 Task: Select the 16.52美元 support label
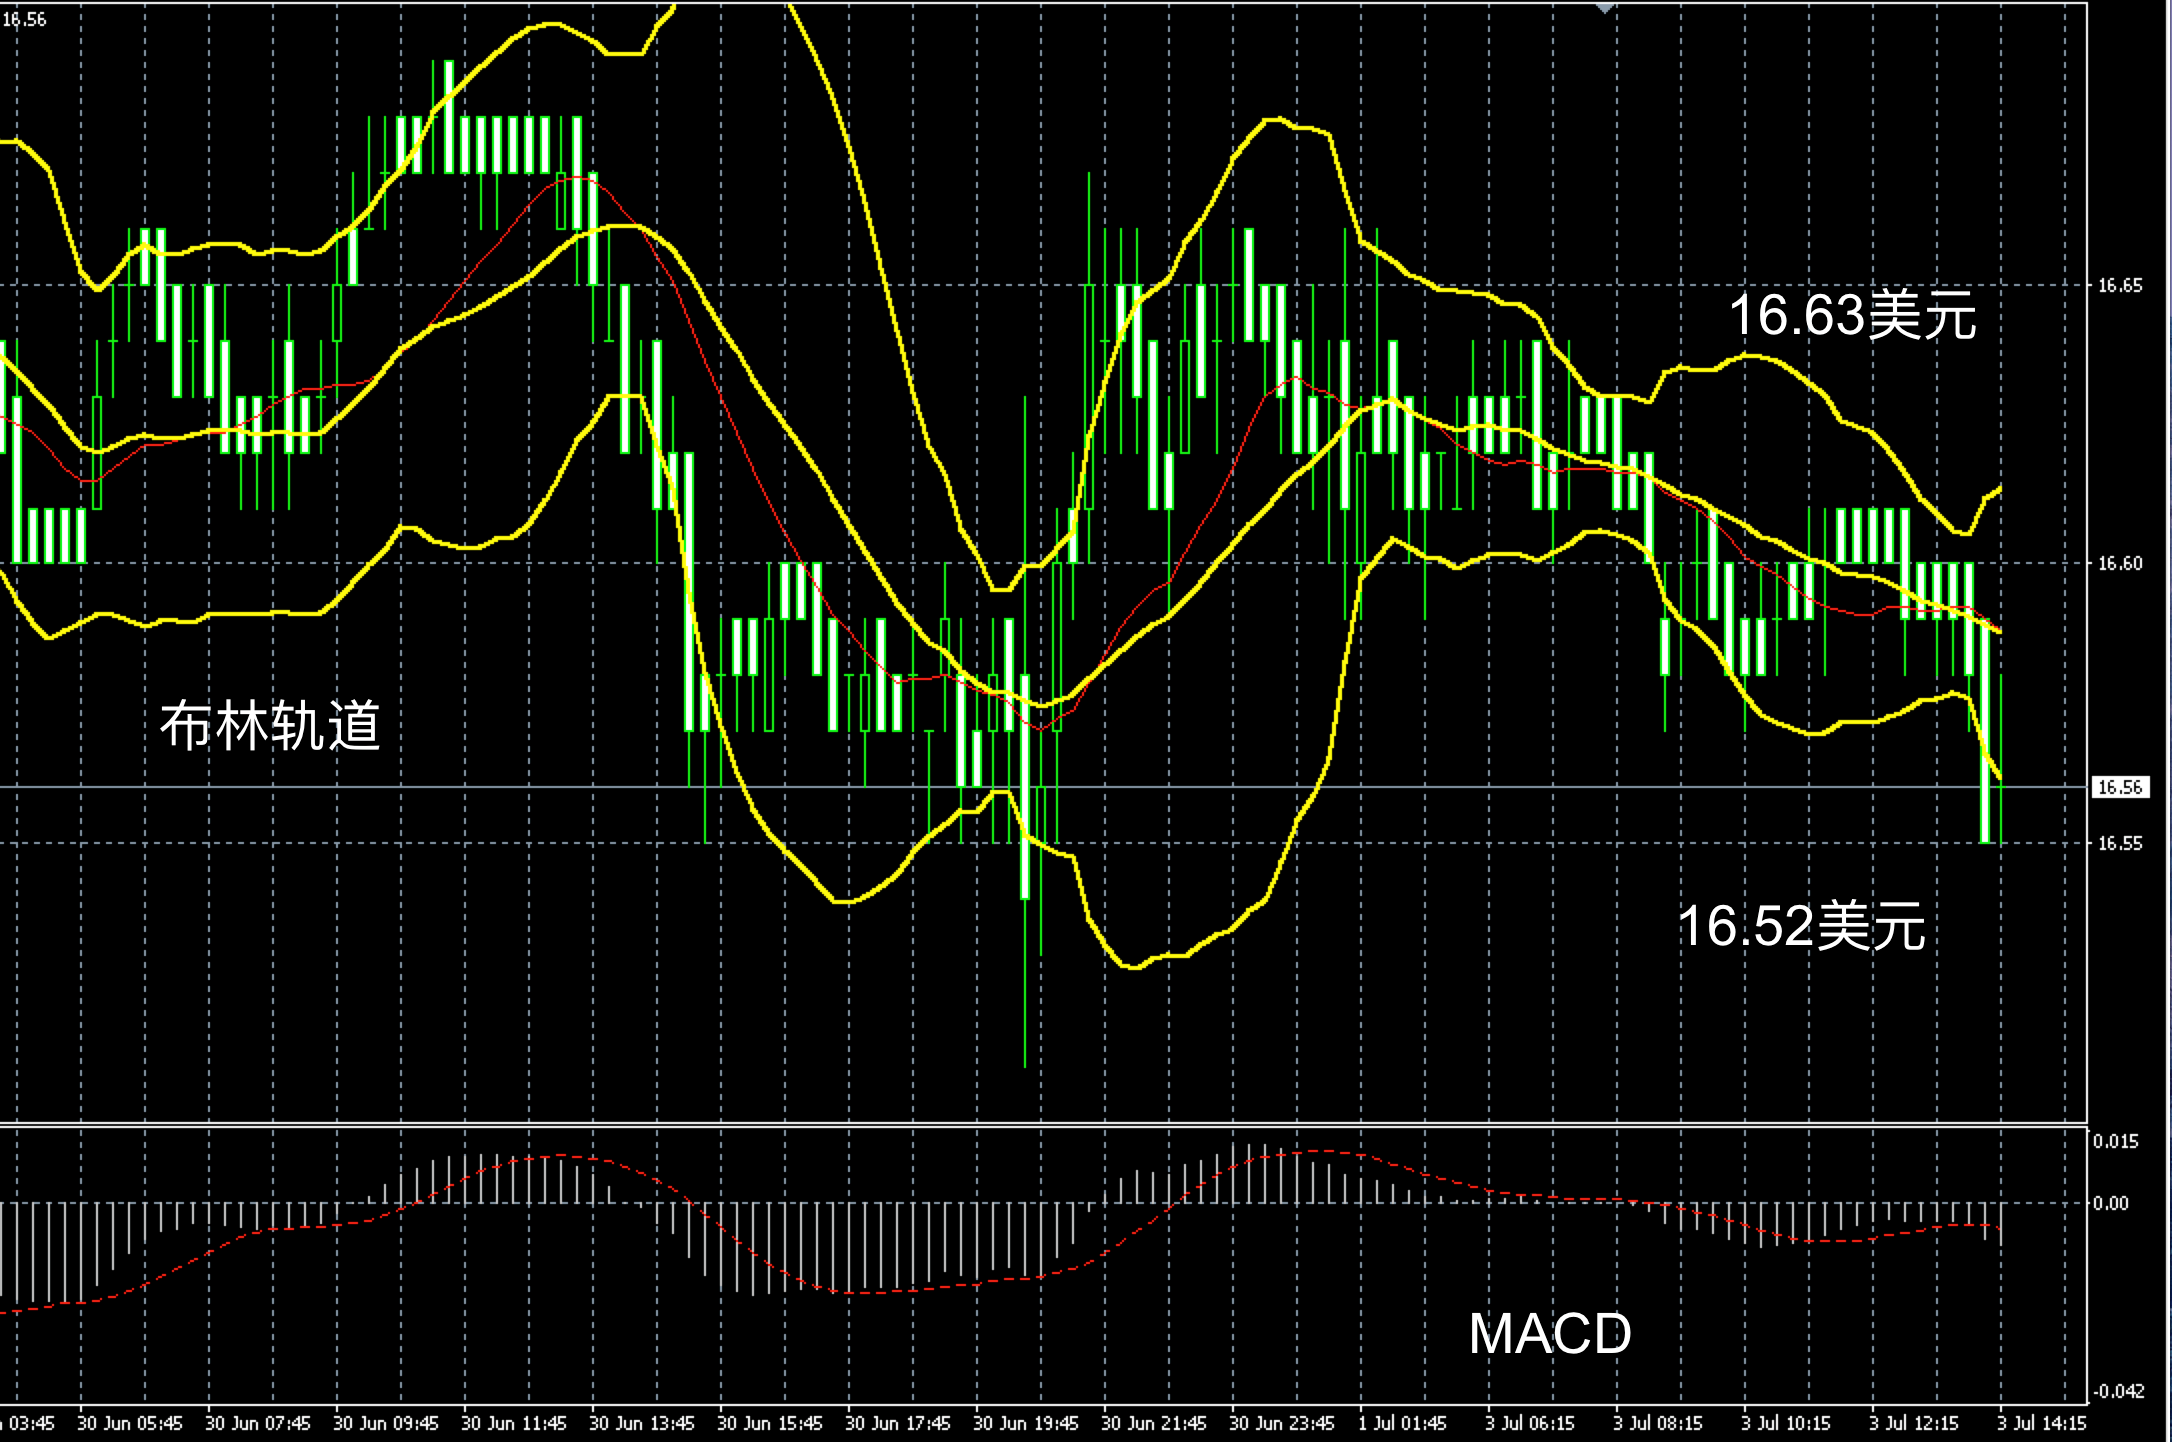coord(1801,925)
